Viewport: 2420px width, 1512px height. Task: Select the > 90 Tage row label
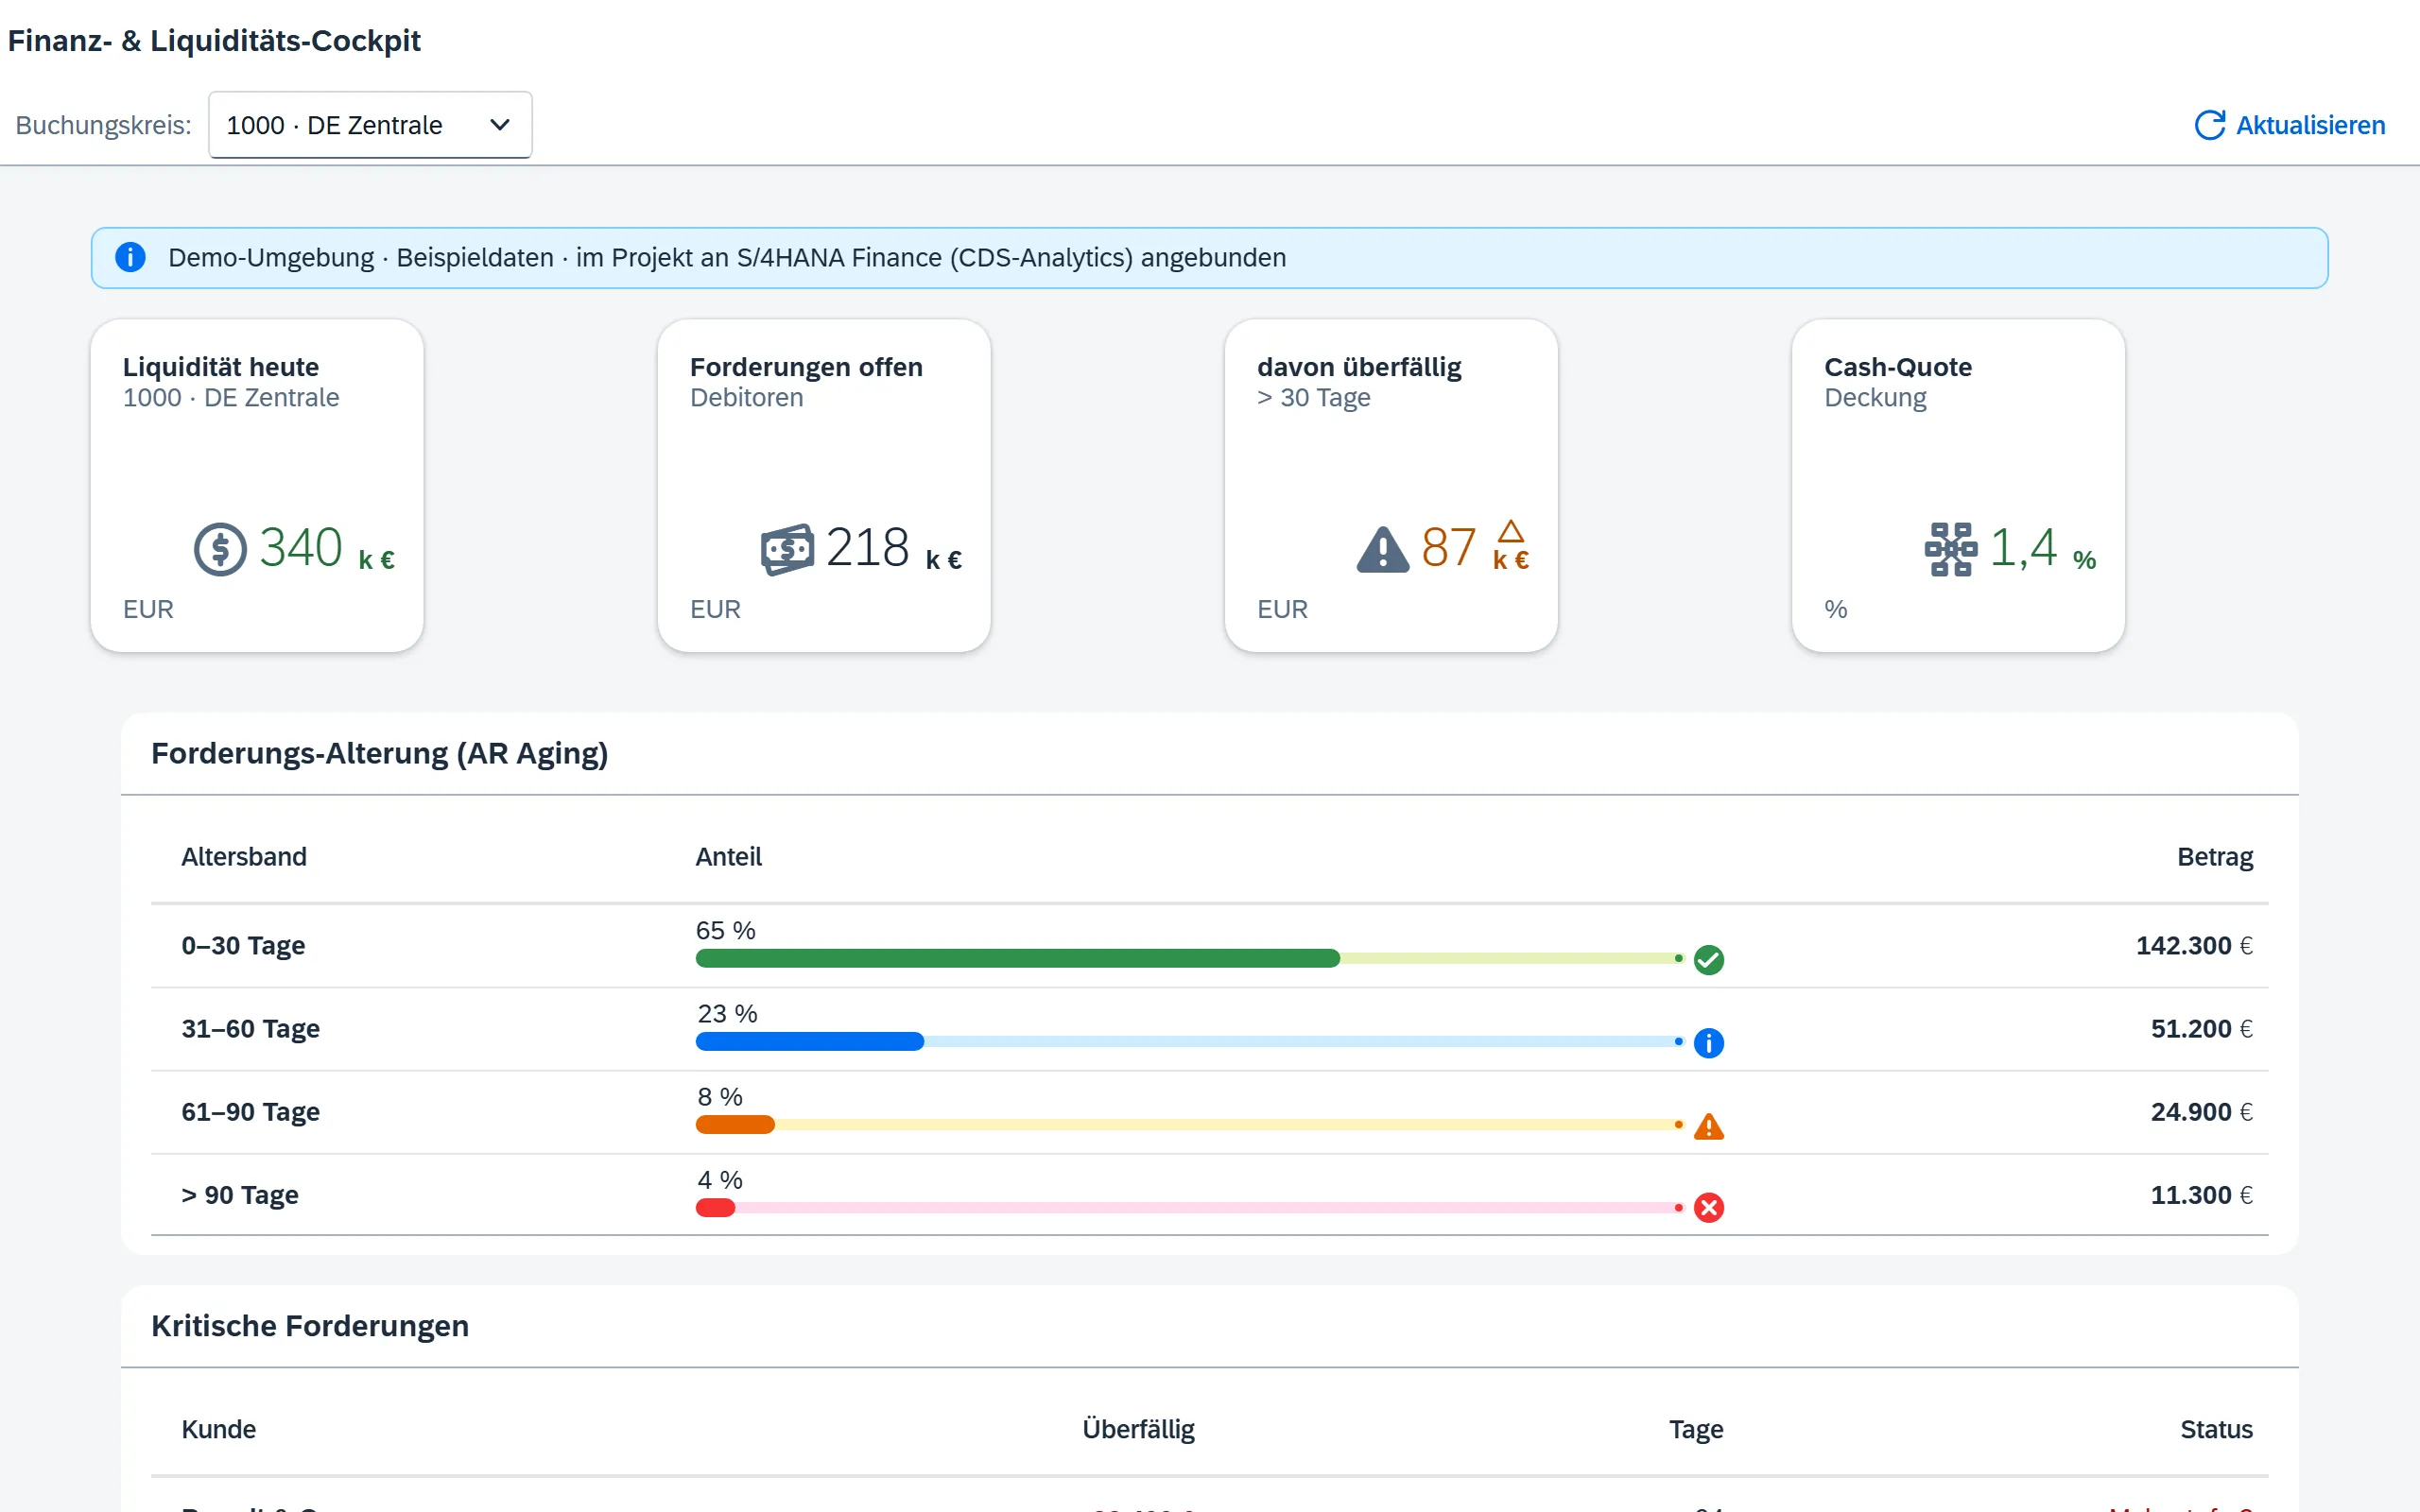(240, 1194)
